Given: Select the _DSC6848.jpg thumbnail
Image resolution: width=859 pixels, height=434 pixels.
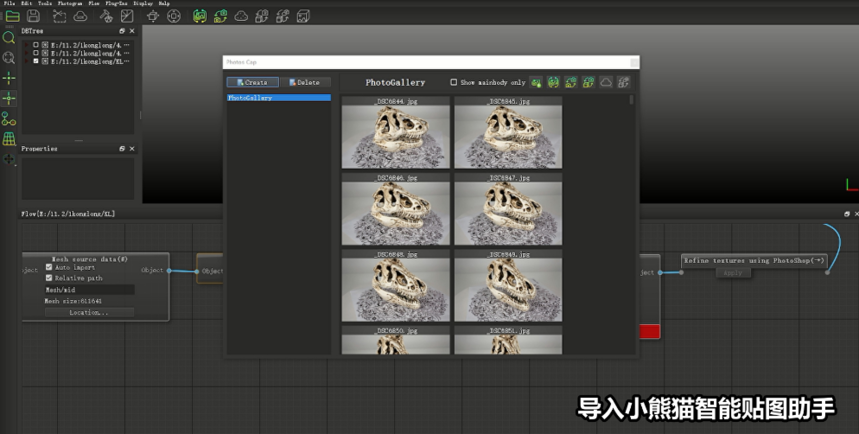Looking at the screenshot, I should tap(396, 286).
